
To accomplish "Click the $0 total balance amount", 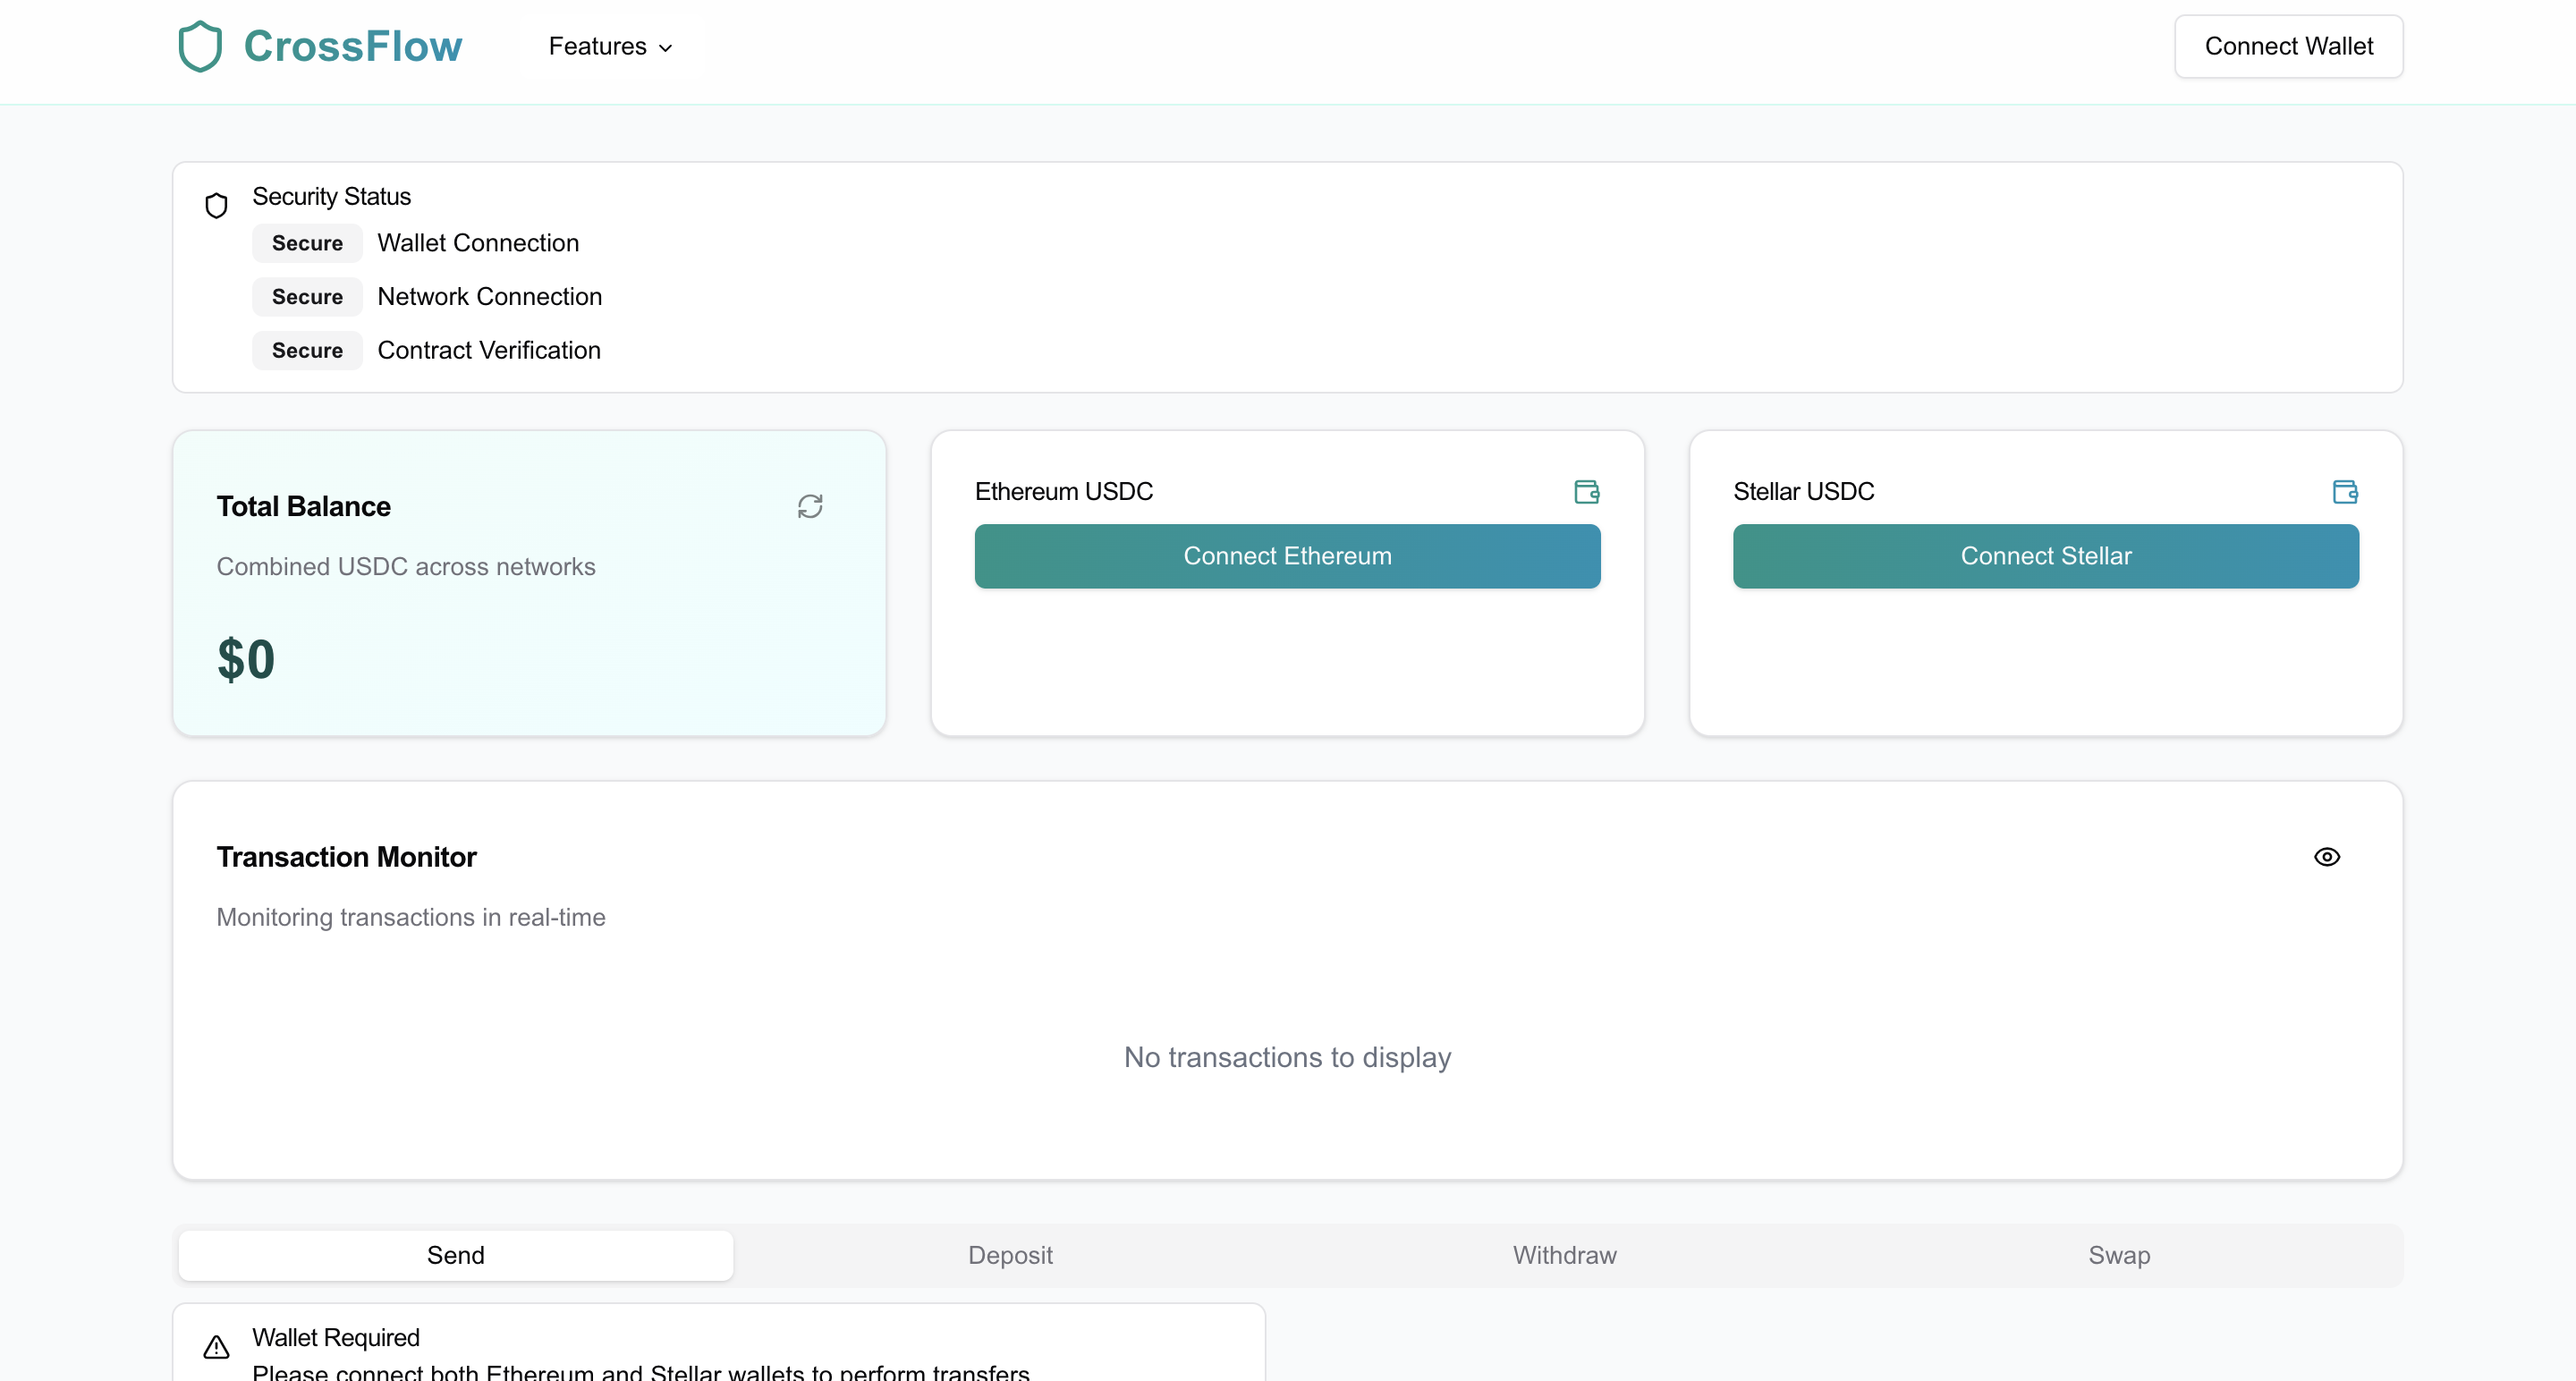I will (246, 659).
